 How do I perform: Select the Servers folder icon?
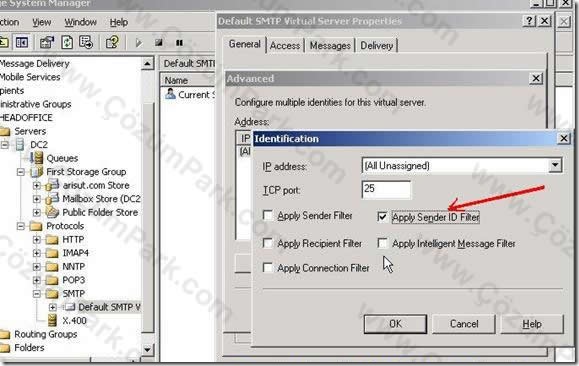5,131
